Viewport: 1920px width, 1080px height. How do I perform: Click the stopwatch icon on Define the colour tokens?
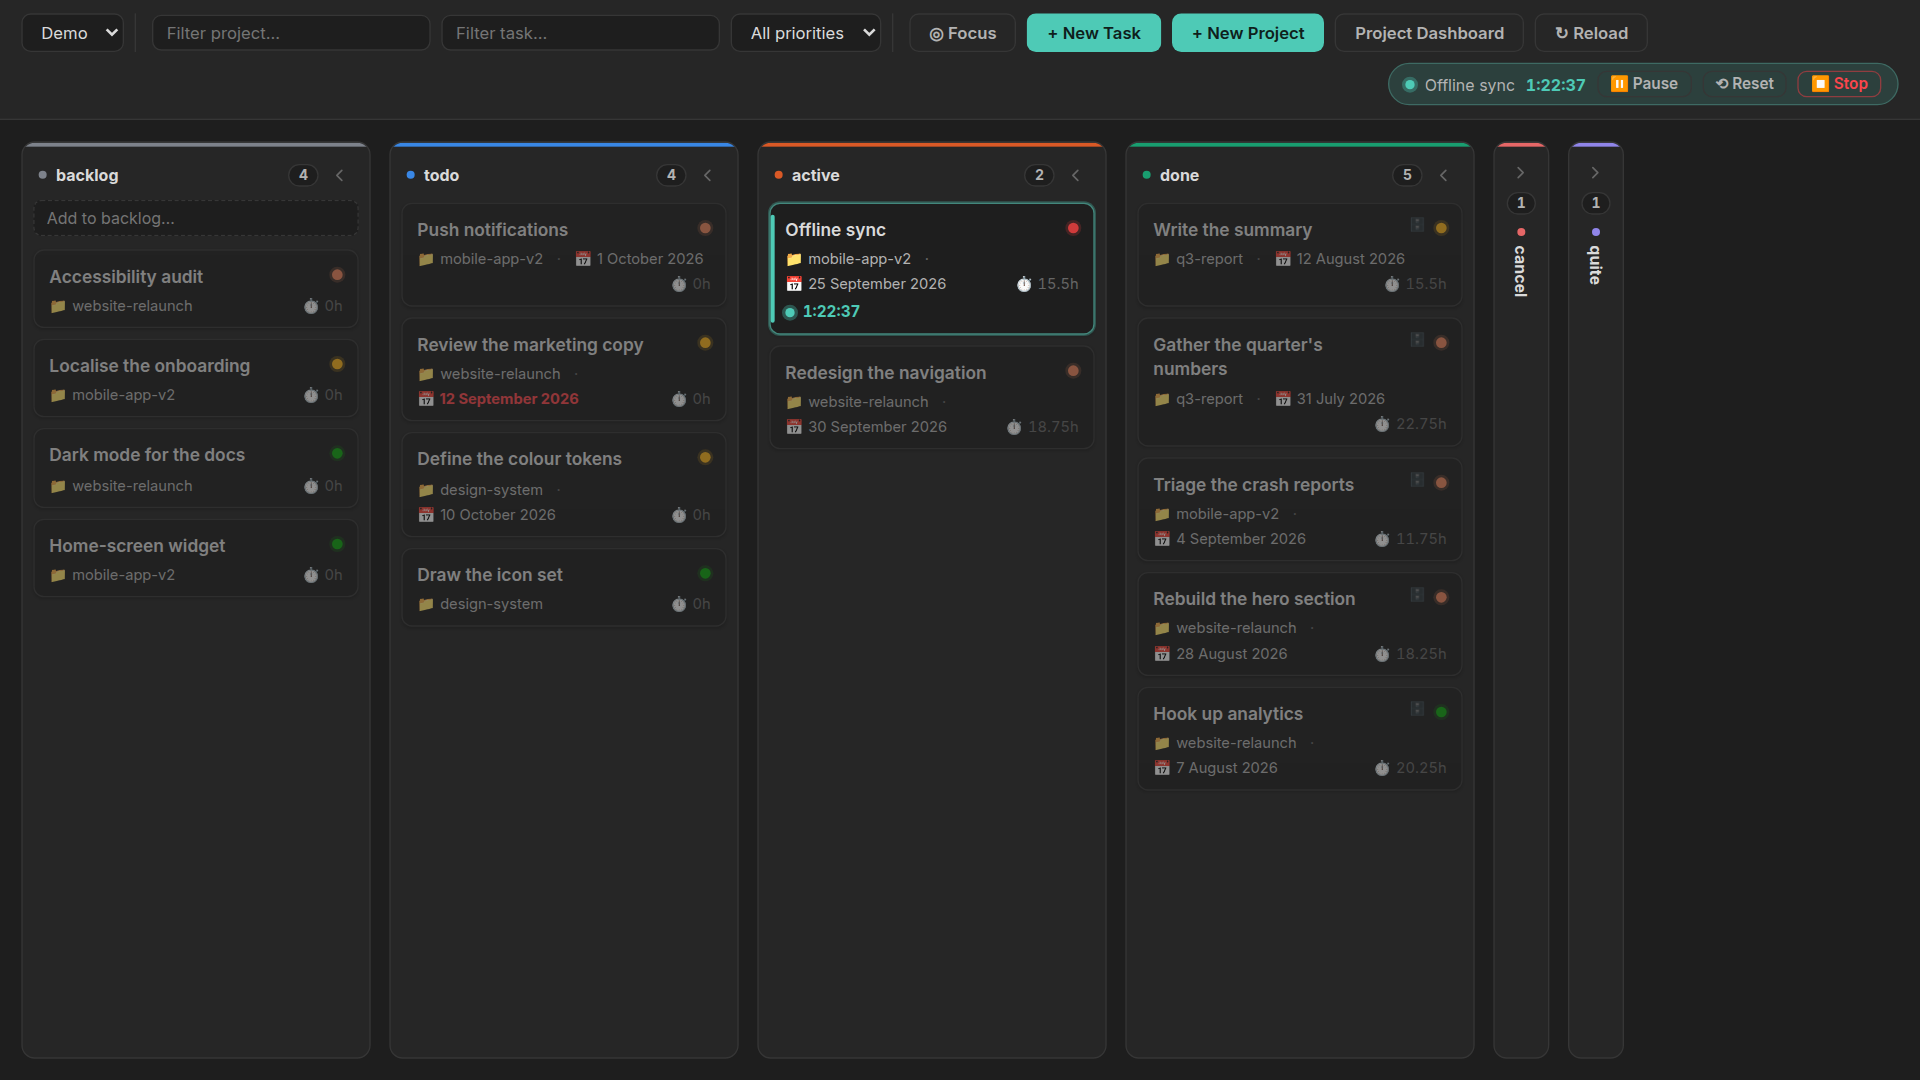point(679,515)
